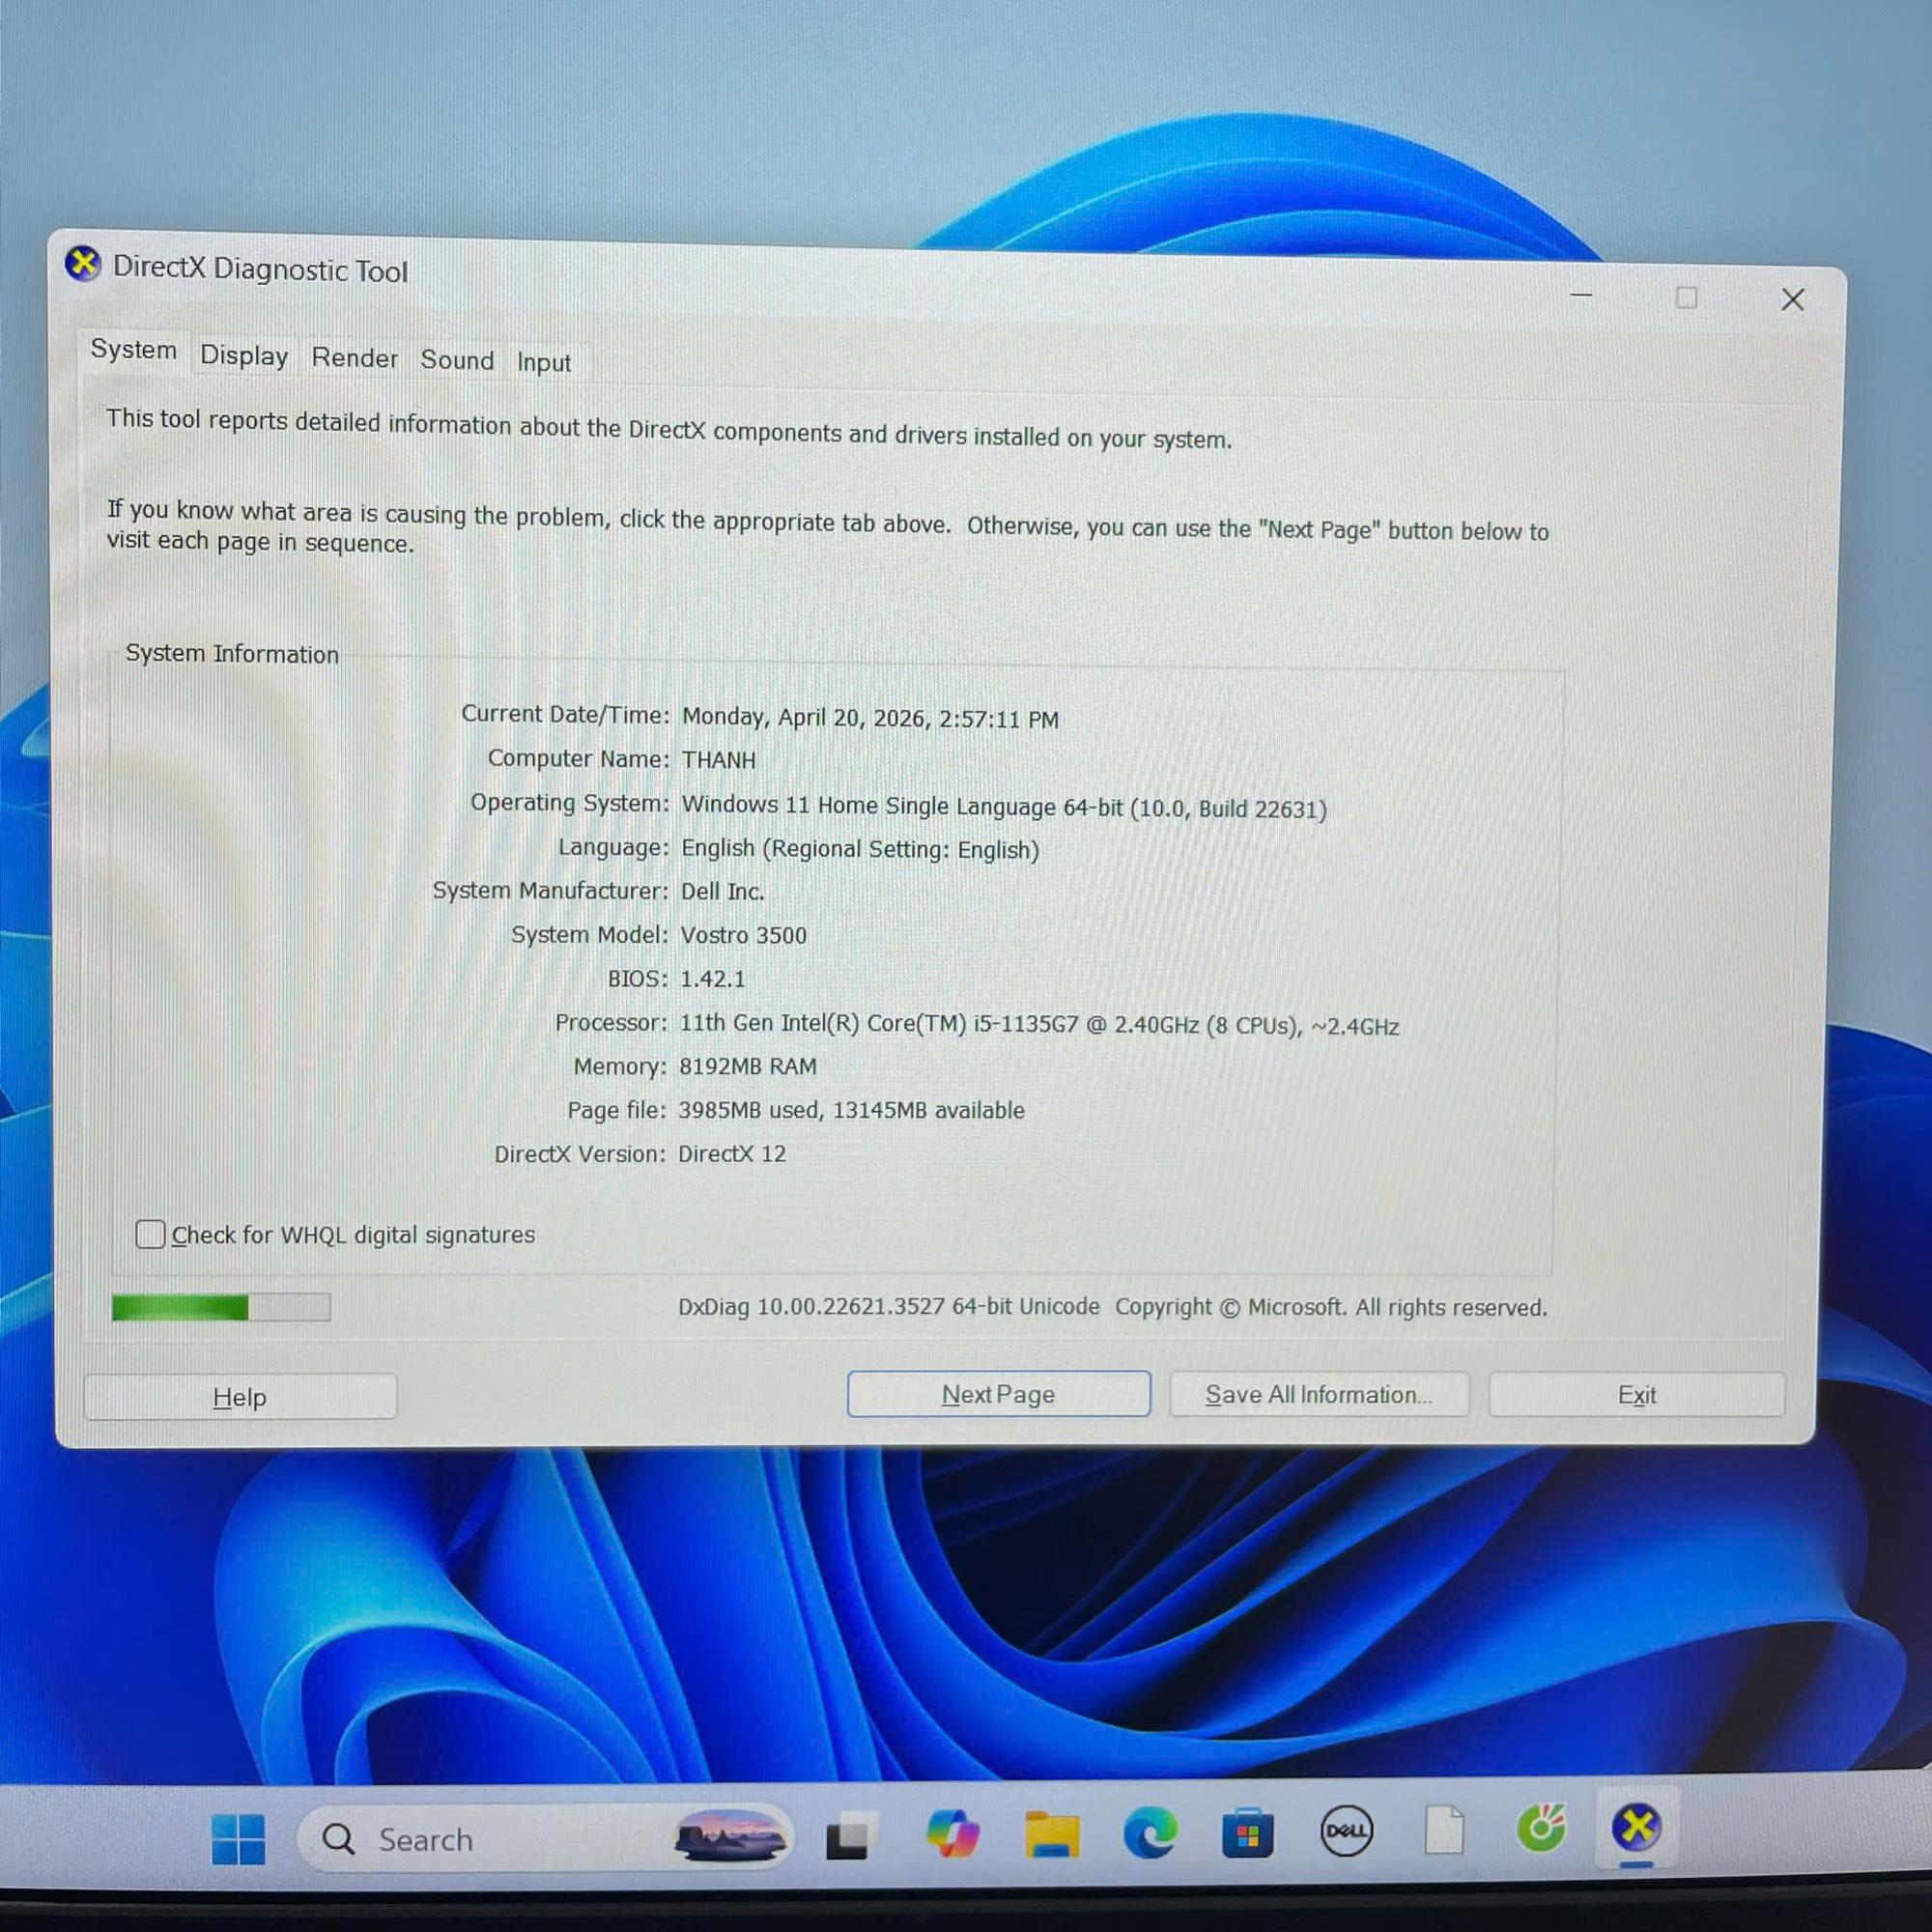Click the DxDiag taskbar icon
The height and width of the screenshot is (1932, 1932).
[1636, 1826]
